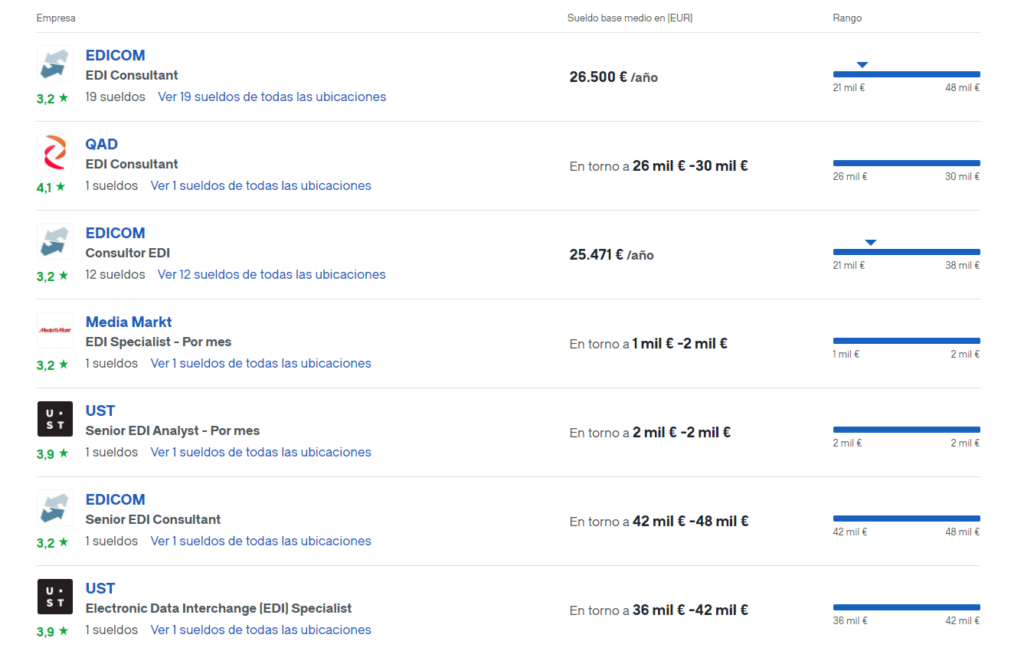View all-location salaries link in QAD row
The height and width of the screenshot is (651, 1024).
coord(261,185)
